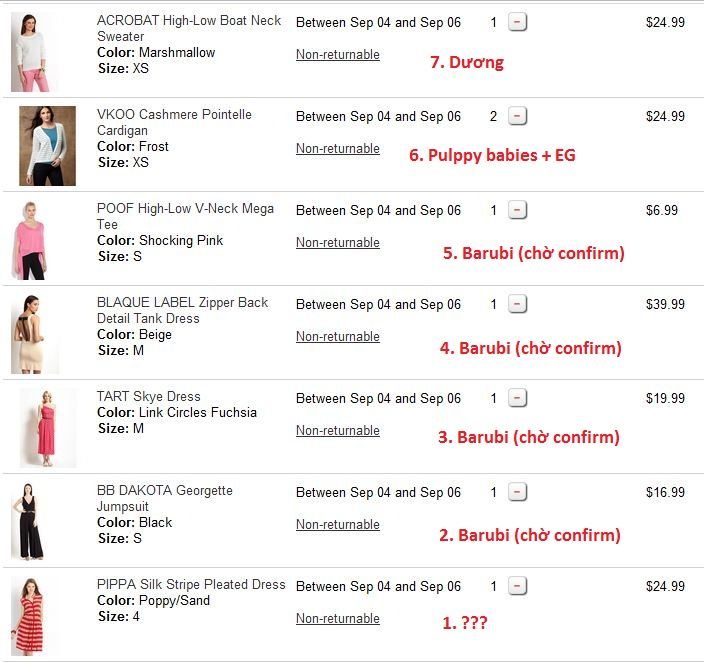Click Non-returnable link for POOF Mega Tee
The height and width of the screenshot is (664, 704).
(338, 242)
